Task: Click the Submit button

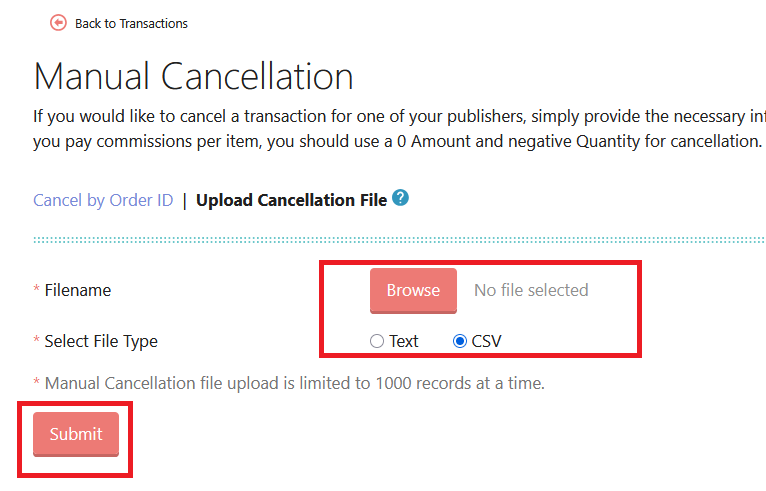Action: point(76,434)
